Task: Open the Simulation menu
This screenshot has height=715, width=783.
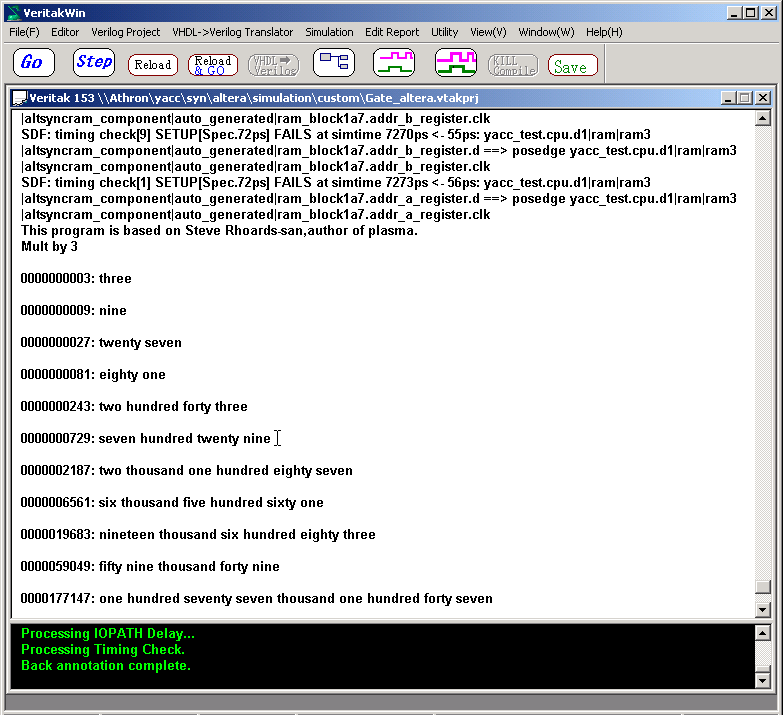Action: [x=329, y=32]
